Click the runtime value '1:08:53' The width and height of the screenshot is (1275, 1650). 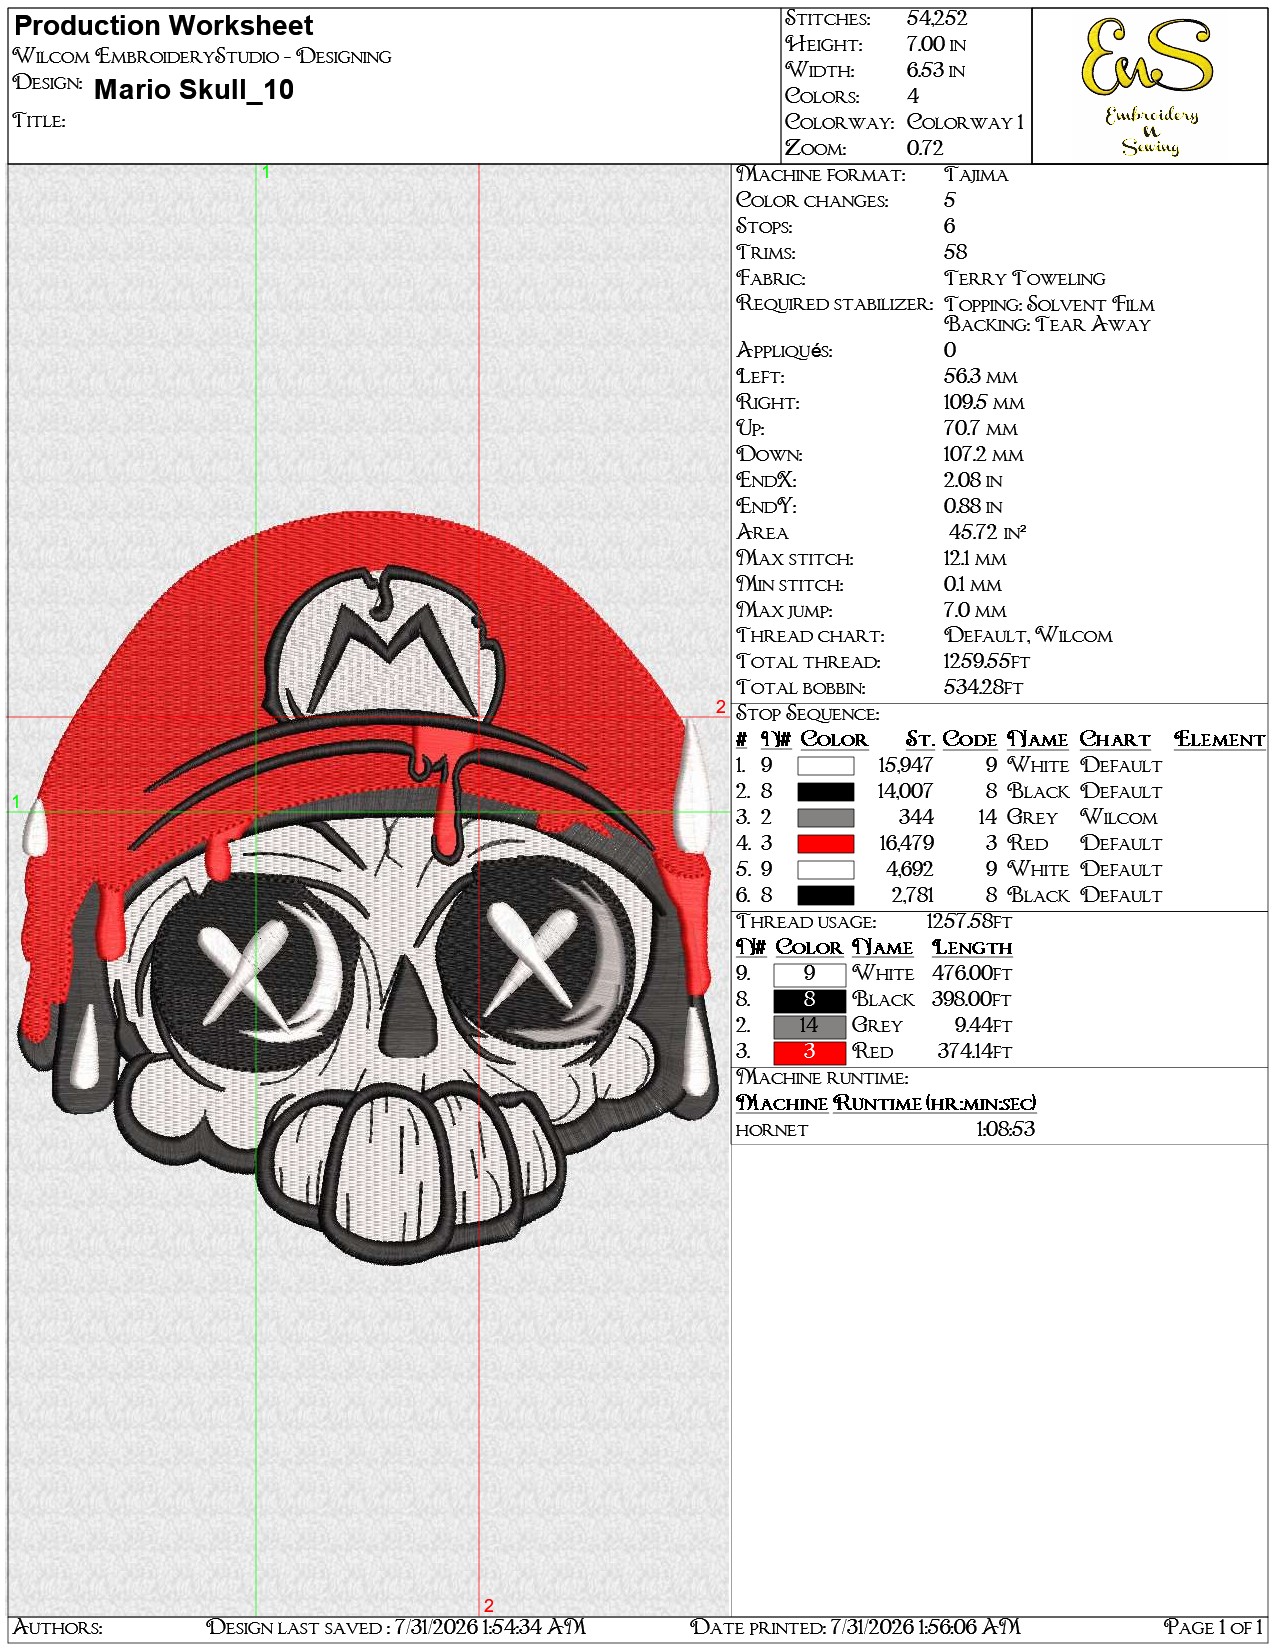[1005, 1130]
